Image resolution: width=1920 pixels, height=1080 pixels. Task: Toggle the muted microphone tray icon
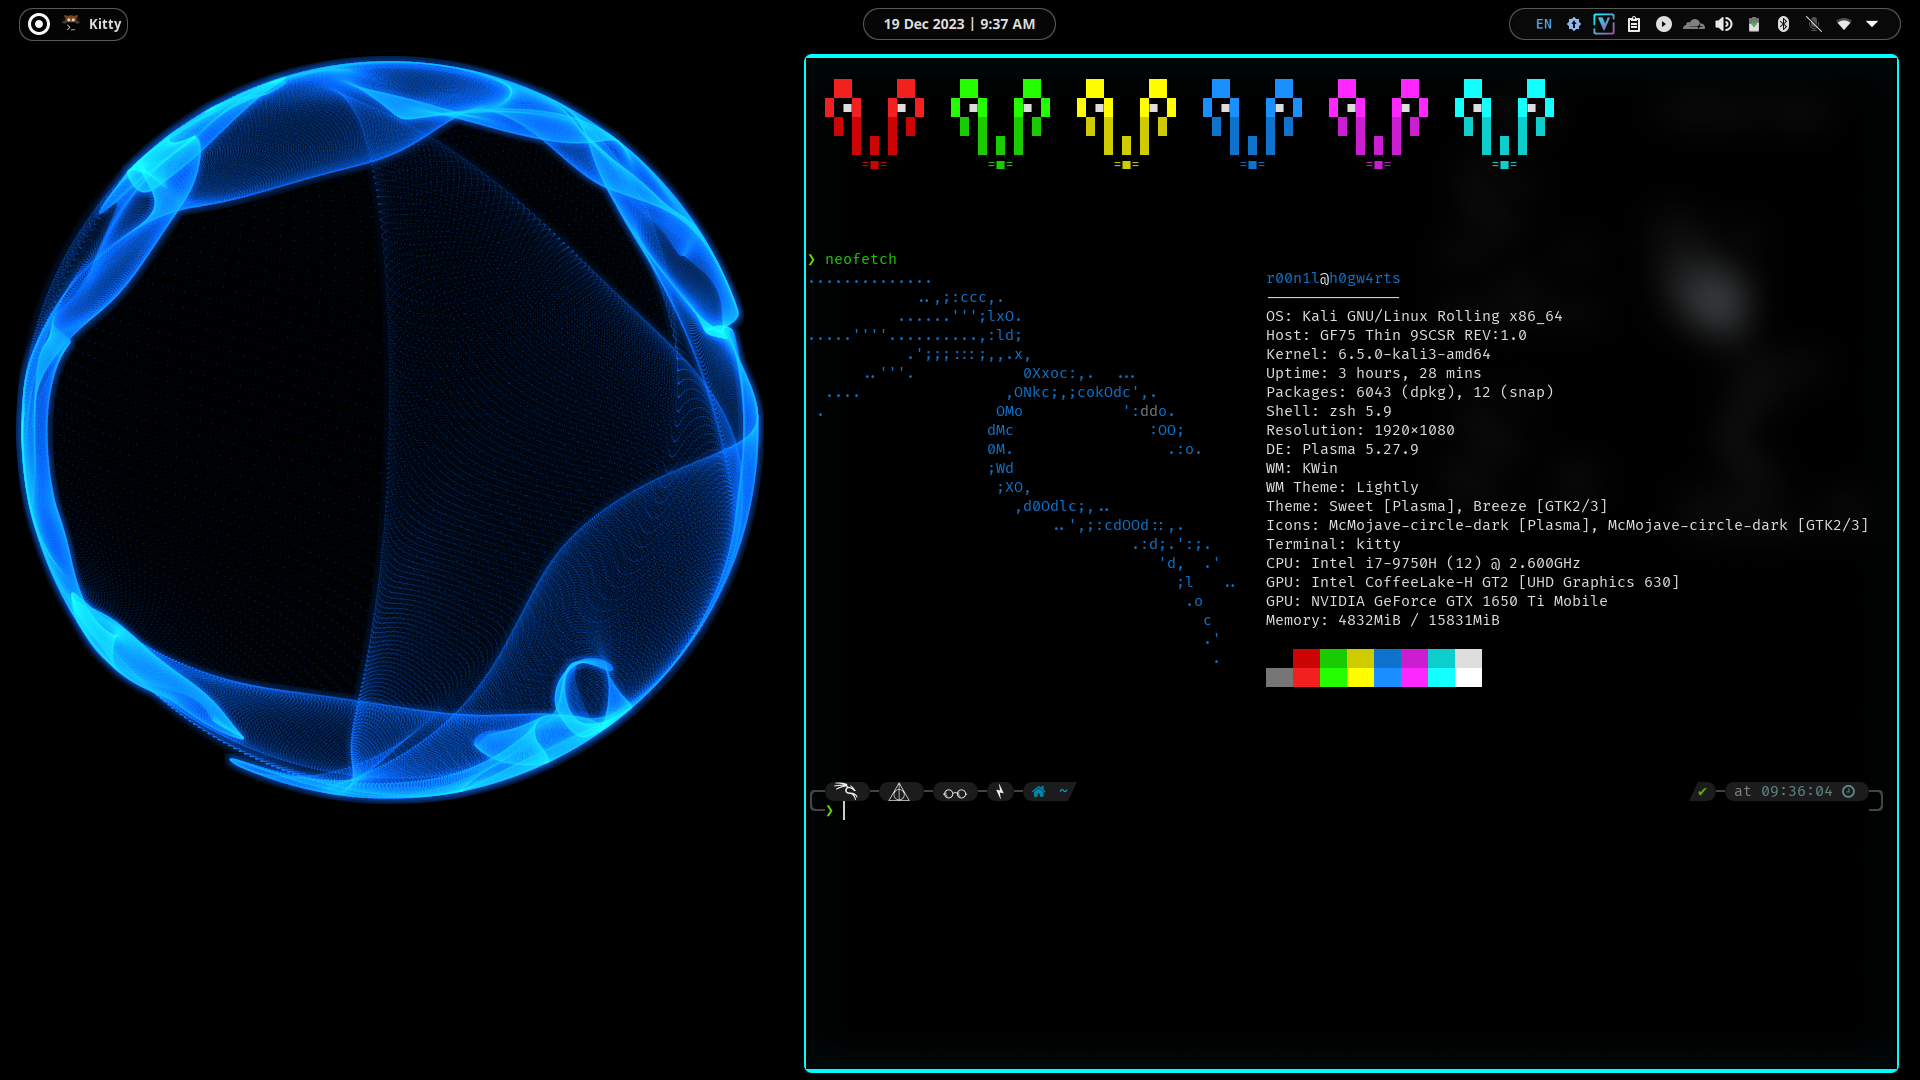tap(1813, 24)
